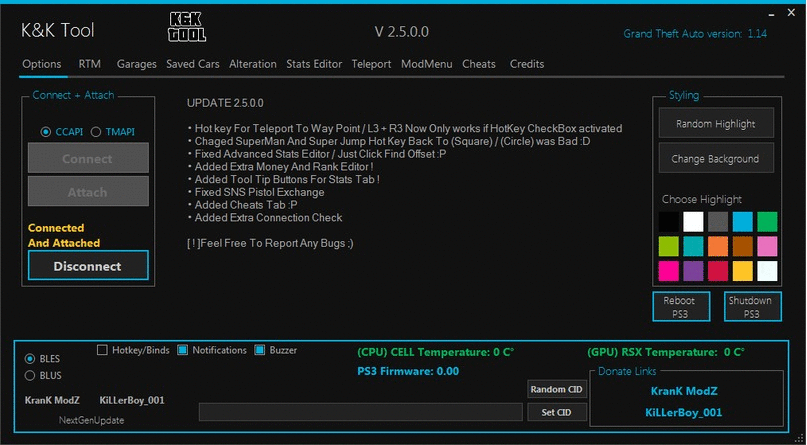Click the Random Highlight button
Image resolution: width=807 pixels, height=445 pixels.
716,124
